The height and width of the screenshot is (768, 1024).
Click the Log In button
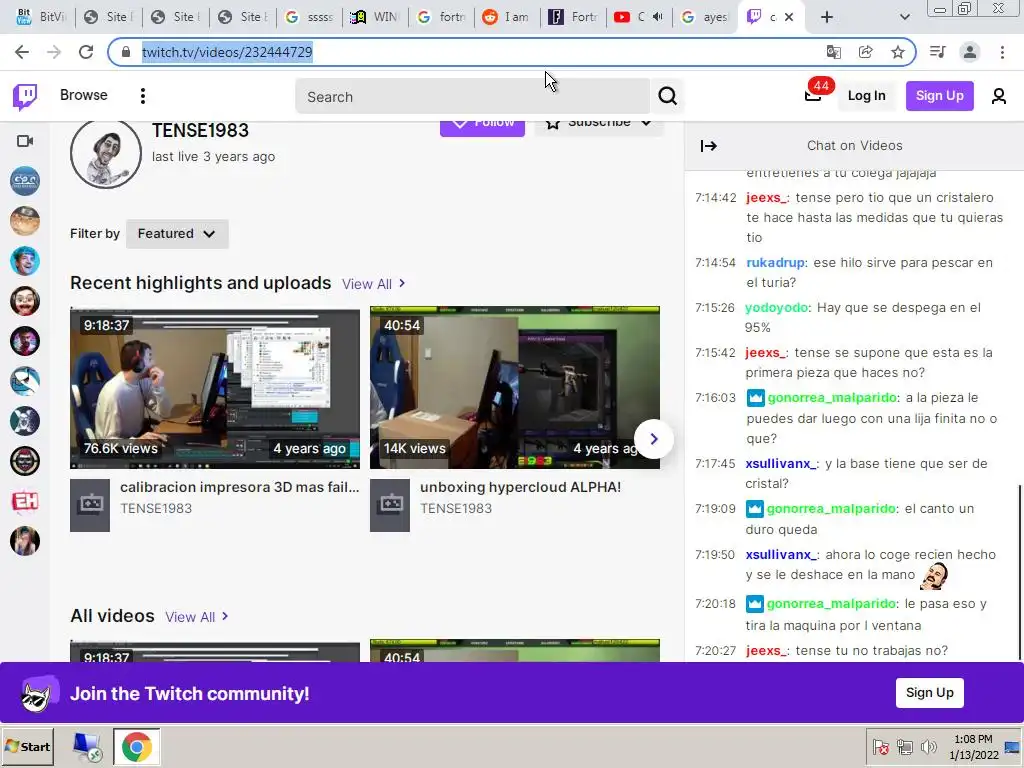click(x=866, y=96)
